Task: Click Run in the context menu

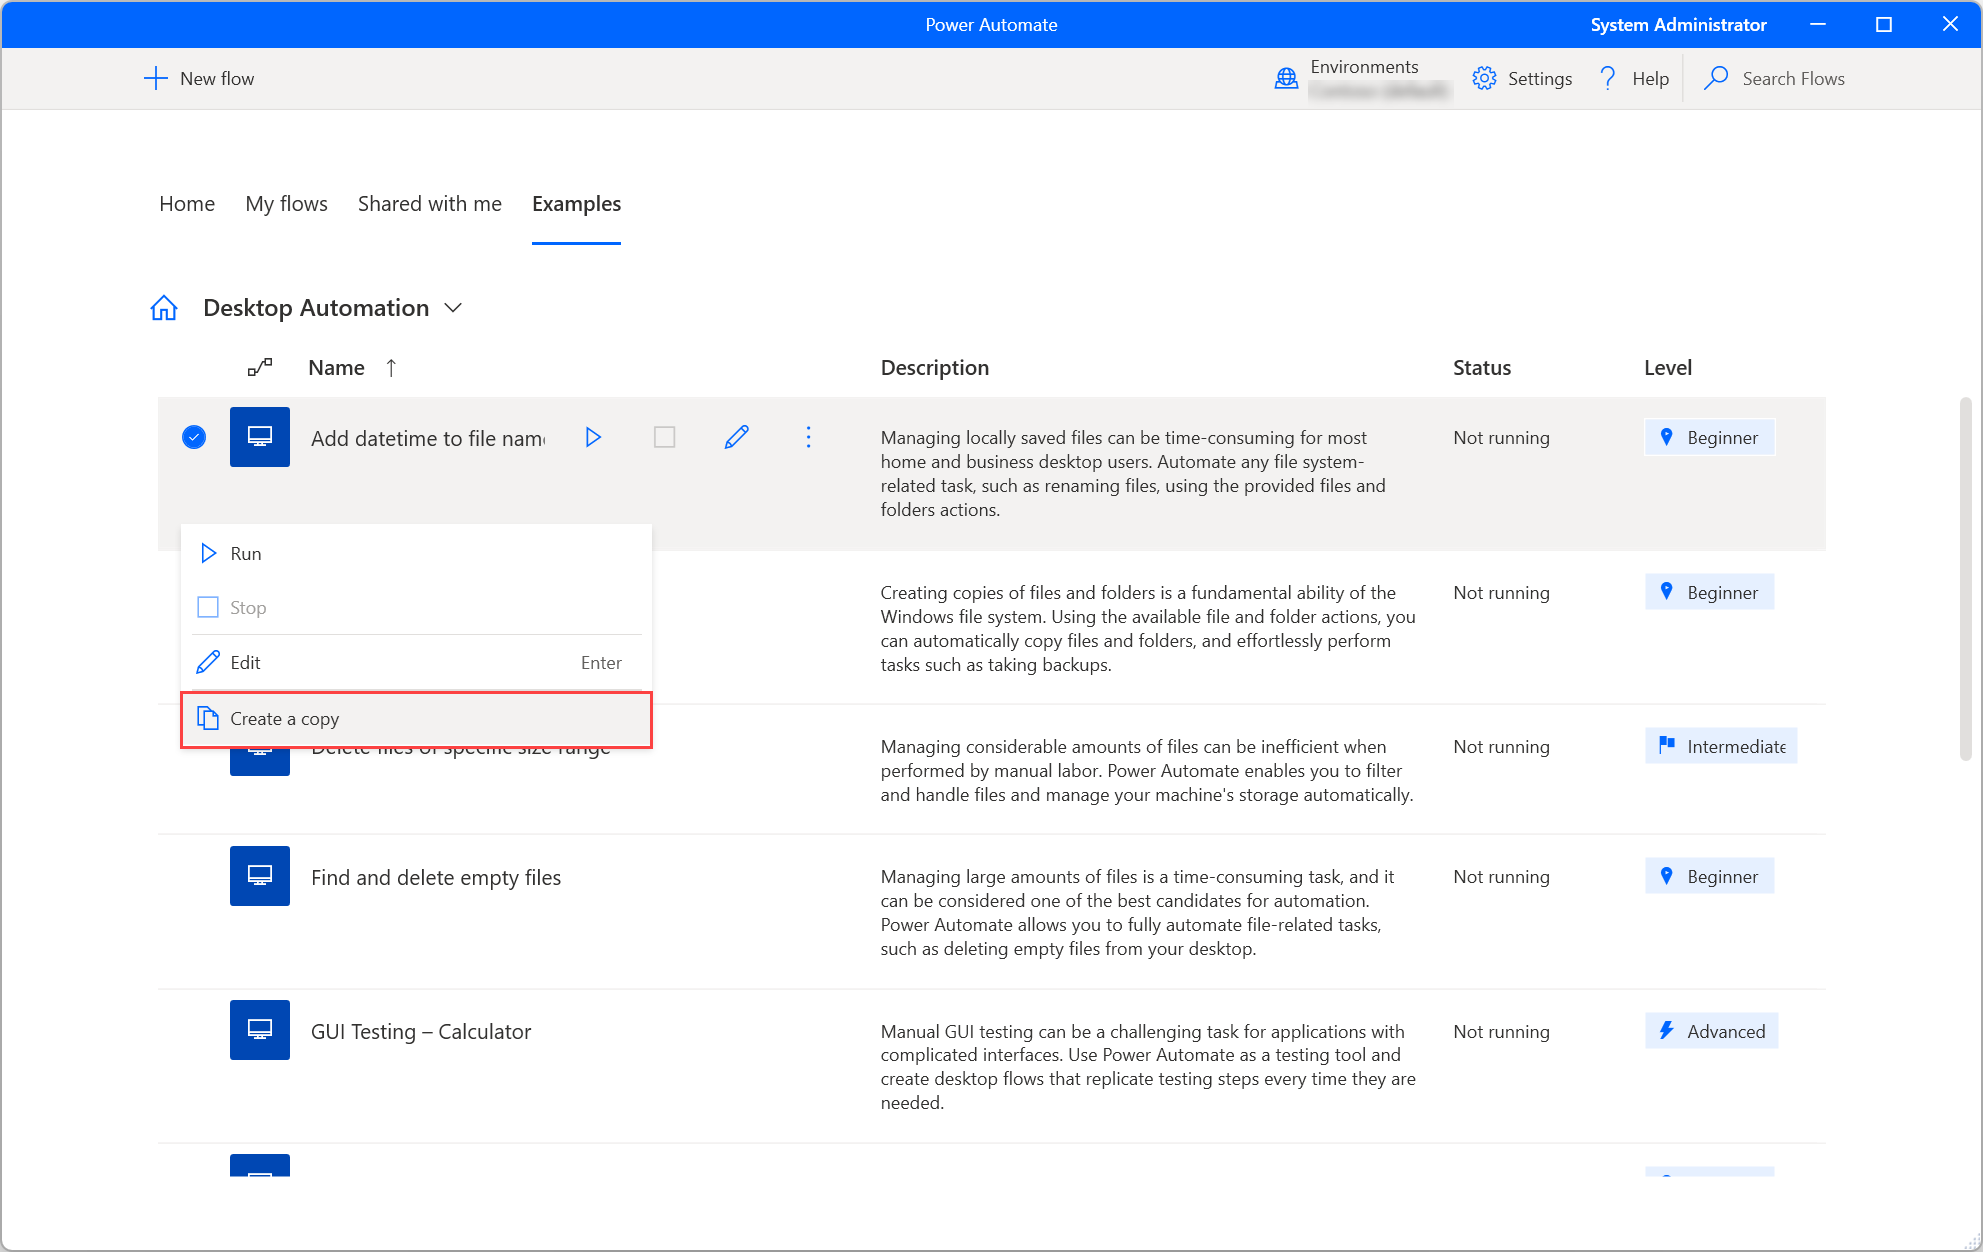Action: [x=245, y=551]
